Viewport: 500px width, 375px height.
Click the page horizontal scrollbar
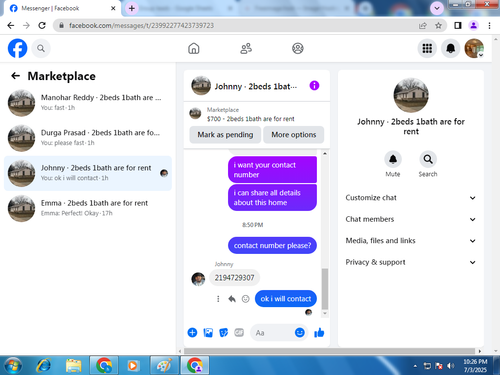pyautogui.click(x=329, y=351)
